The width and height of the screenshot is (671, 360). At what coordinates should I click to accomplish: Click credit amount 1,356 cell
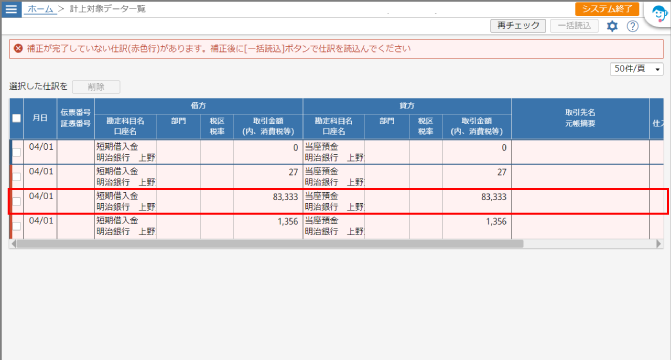(477, 226)
